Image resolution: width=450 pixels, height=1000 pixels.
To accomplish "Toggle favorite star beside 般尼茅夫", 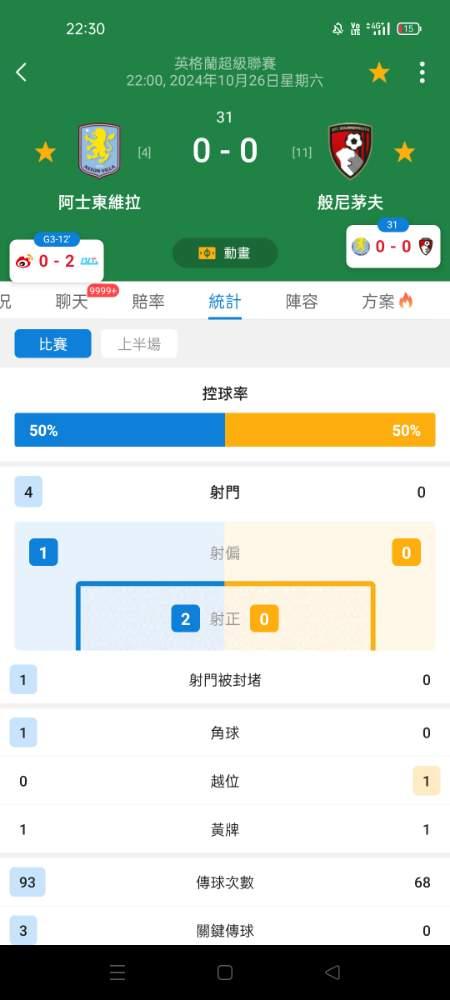I will click(405, 152).
